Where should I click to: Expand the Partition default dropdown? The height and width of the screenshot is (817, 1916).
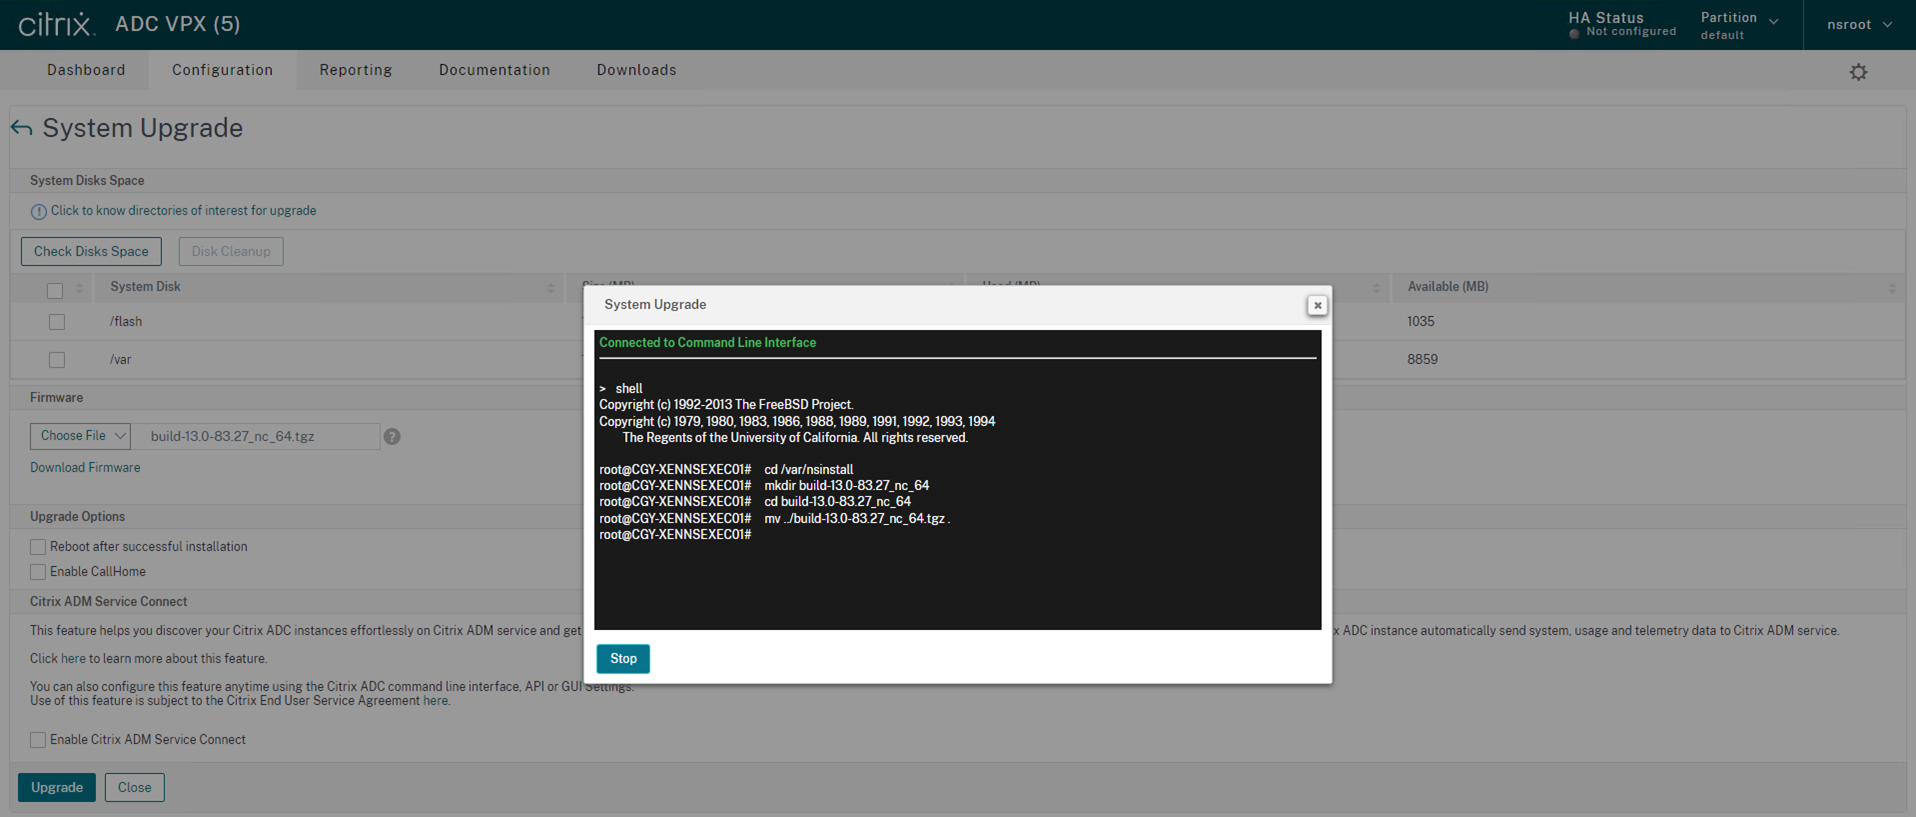pyautogui.click(x=1739, y=25)
